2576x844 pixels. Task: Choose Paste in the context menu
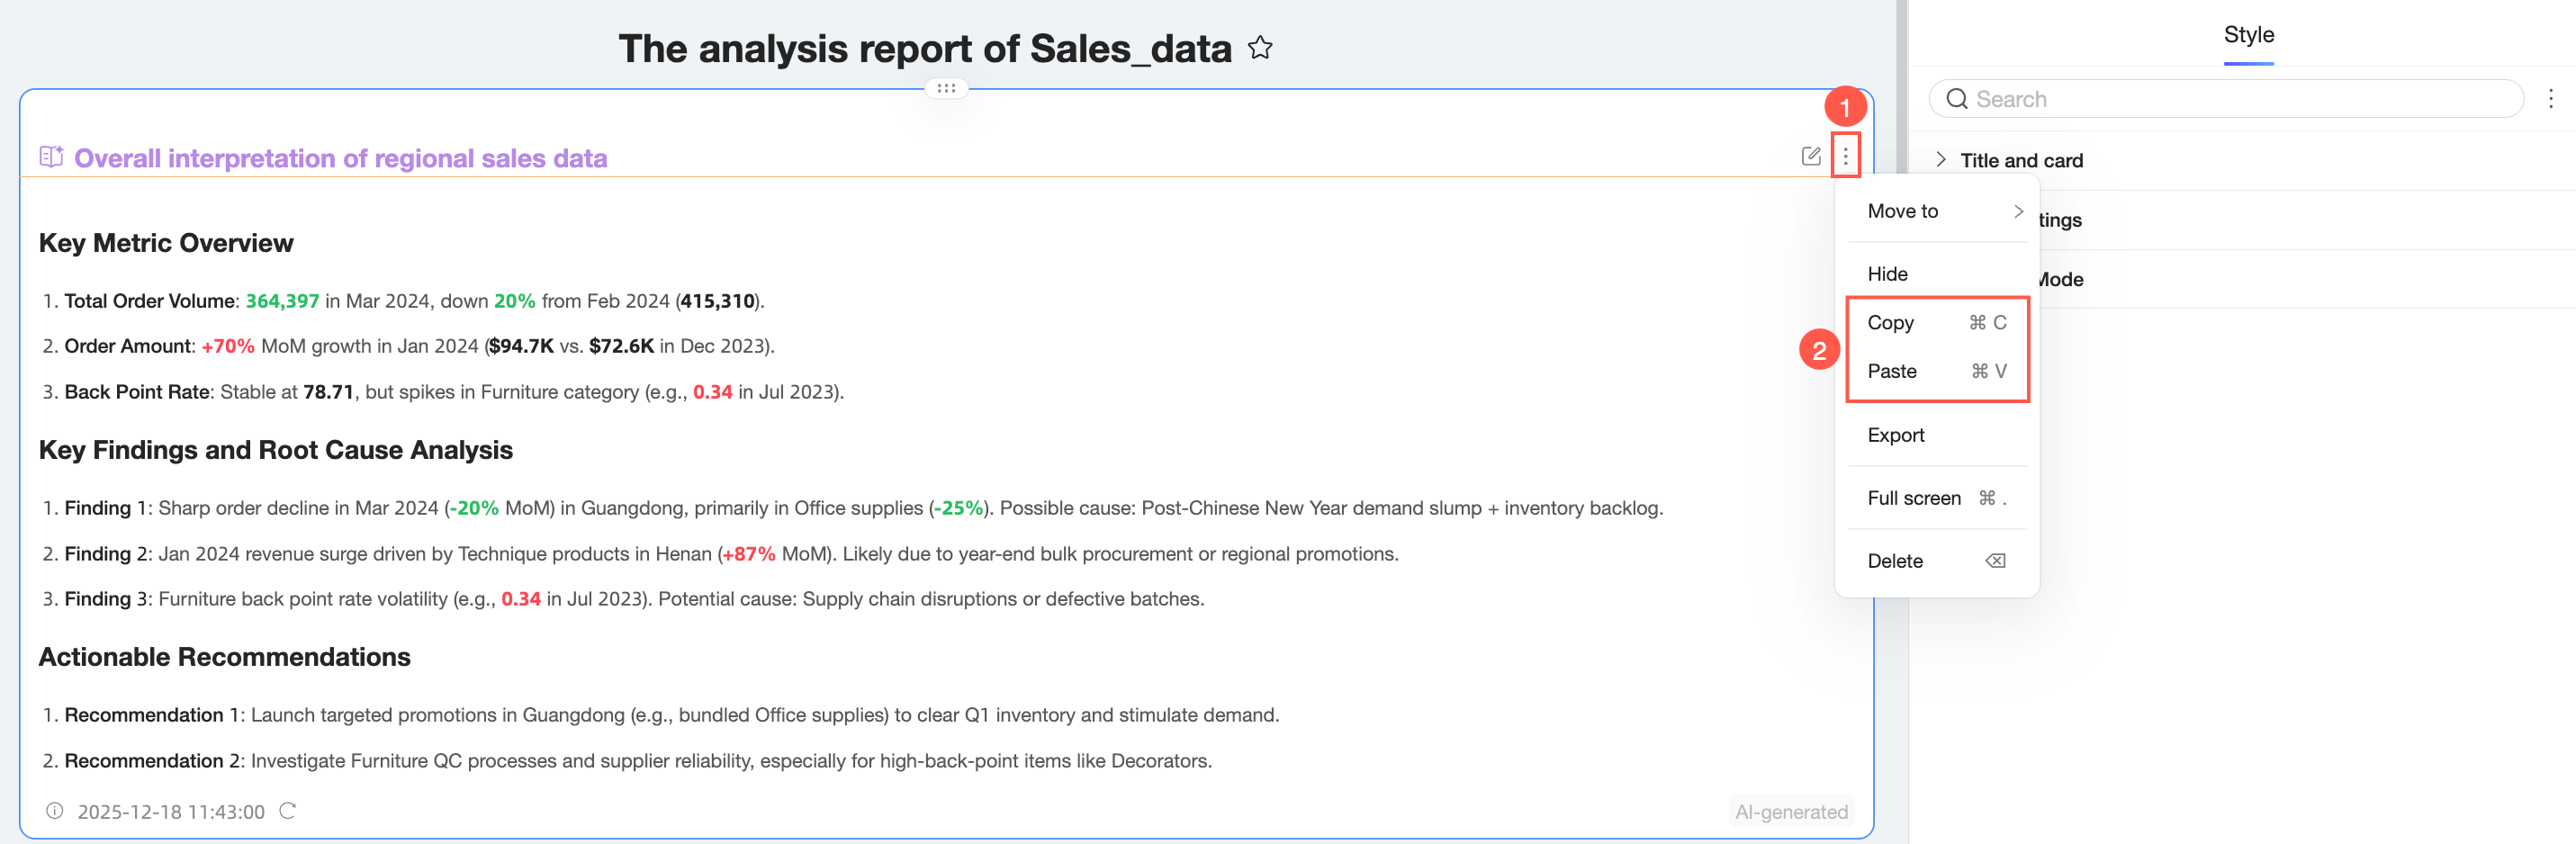click(1892, 371)
